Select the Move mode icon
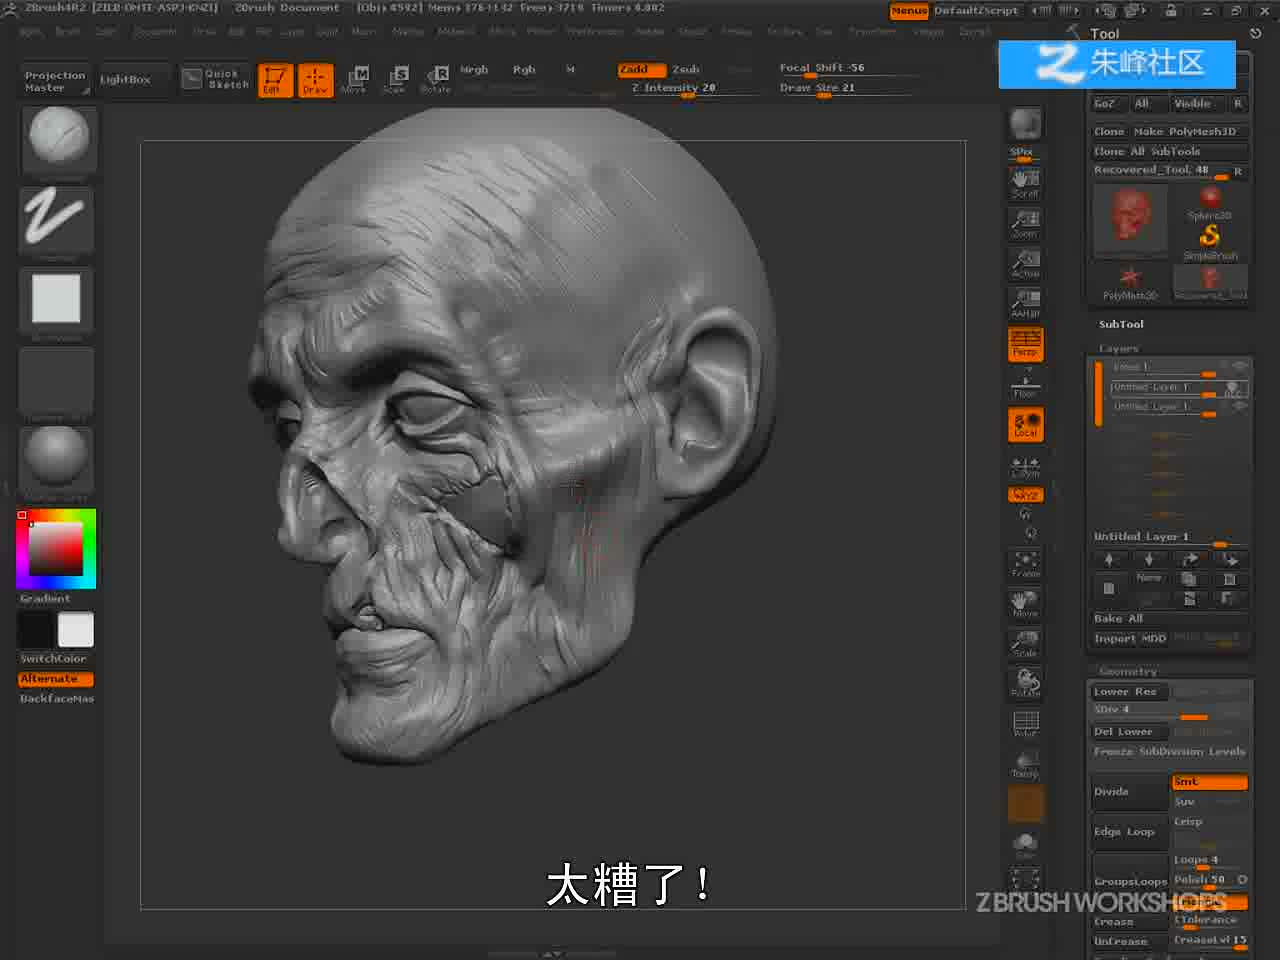Screen dimensions: 1280x960 (354, 79)
